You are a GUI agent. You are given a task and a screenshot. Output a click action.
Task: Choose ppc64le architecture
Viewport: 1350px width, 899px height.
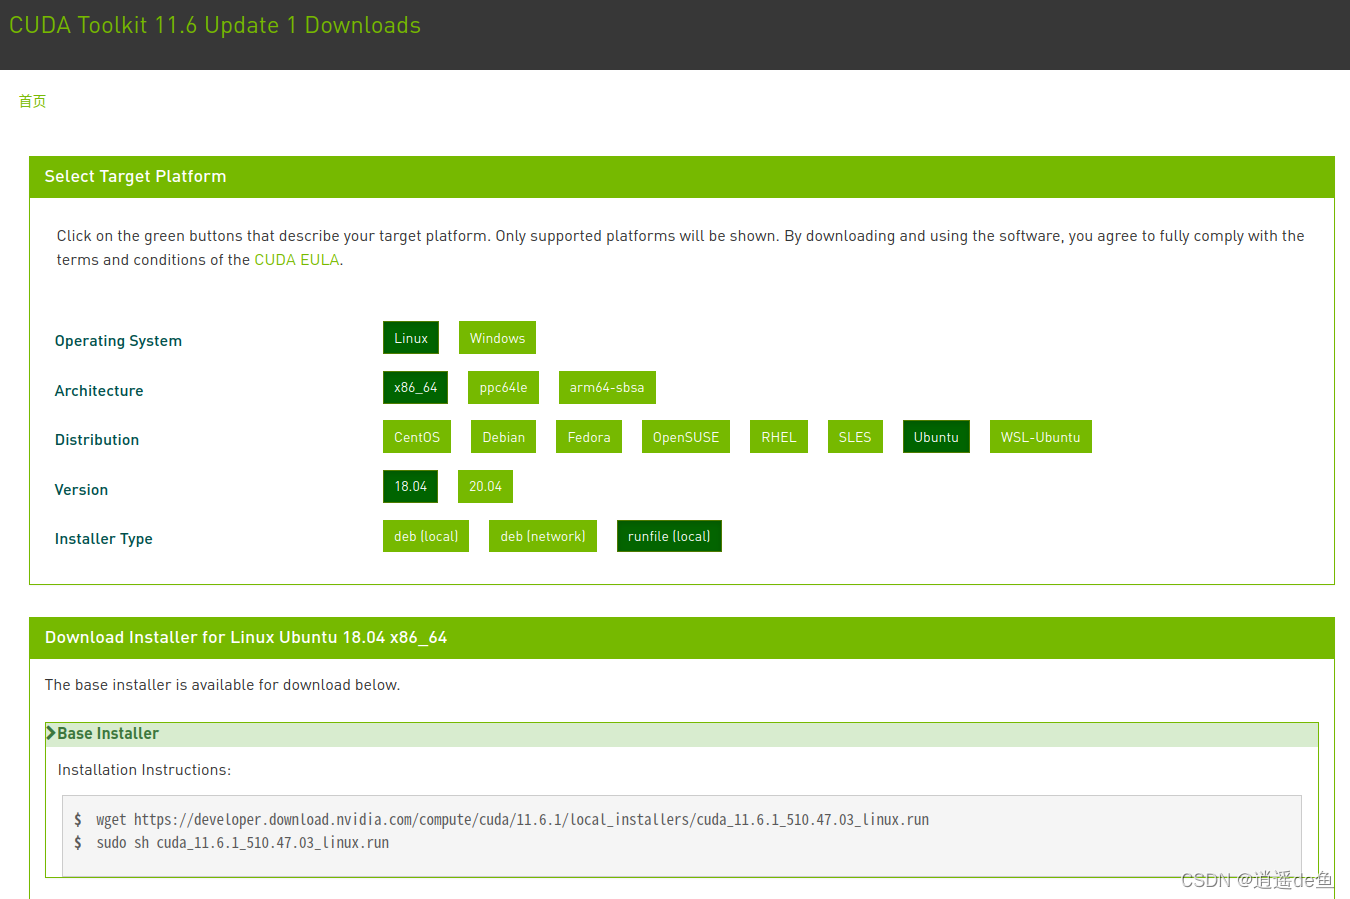coord(503,387)
